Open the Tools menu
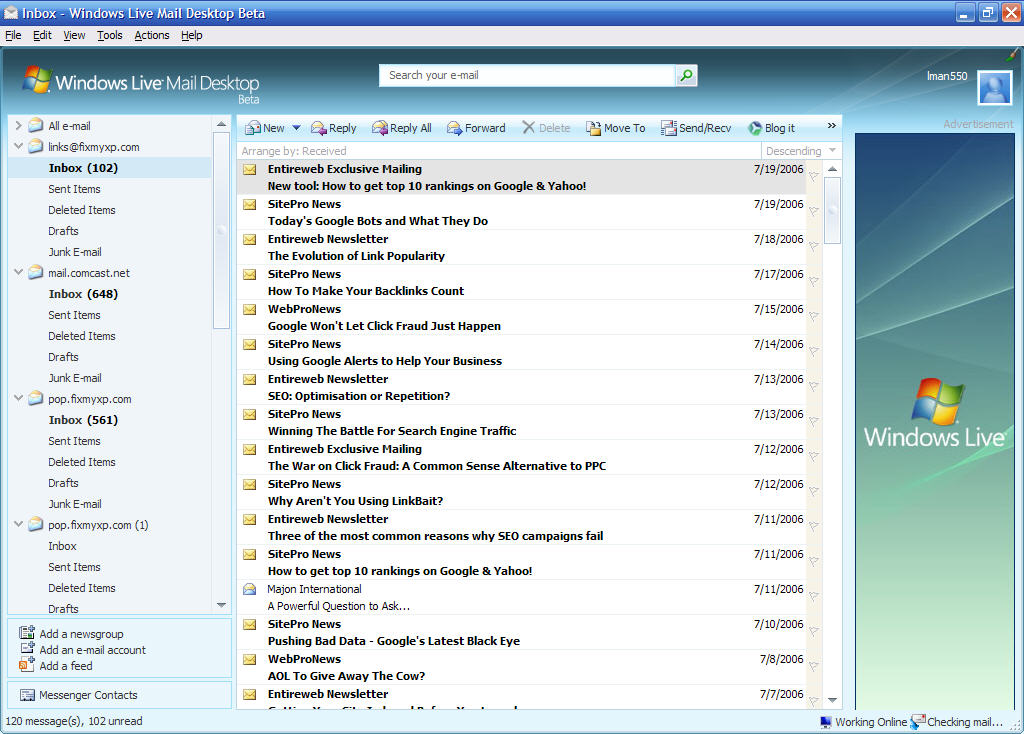 pyautogui.click(x=110, y=35)
